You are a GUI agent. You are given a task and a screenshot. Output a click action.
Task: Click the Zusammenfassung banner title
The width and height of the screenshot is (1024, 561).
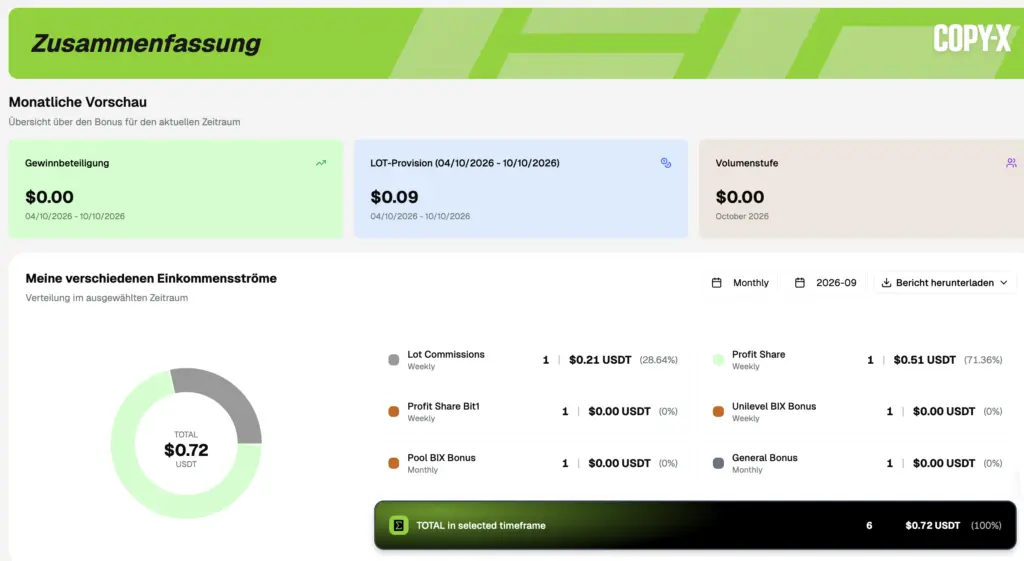tap(146, 43)
